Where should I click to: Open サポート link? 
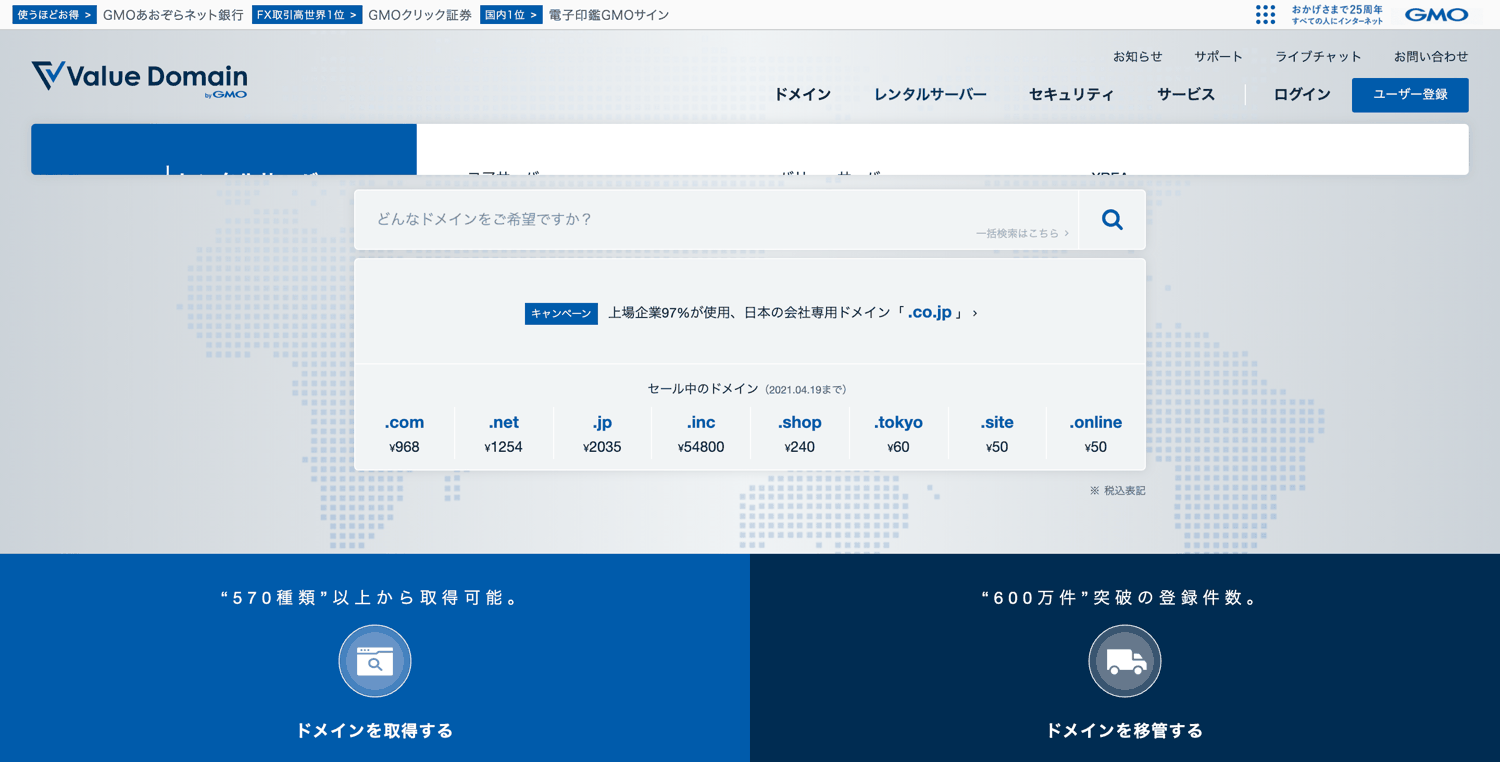point(1218,57)
